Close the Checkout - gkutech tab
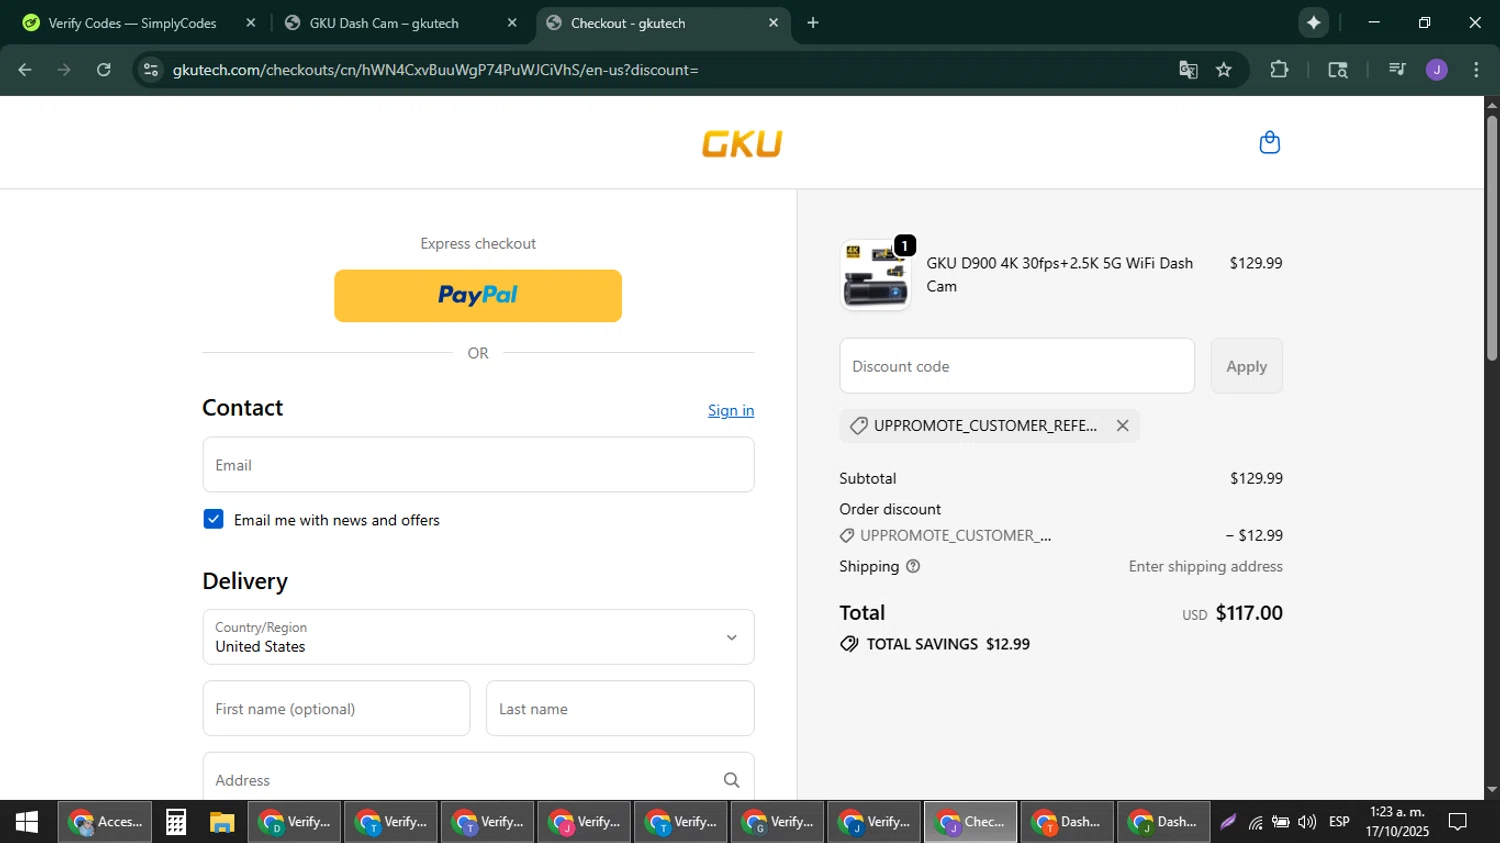The width and height of the screenshot is (1500, 843). [773, 22]
